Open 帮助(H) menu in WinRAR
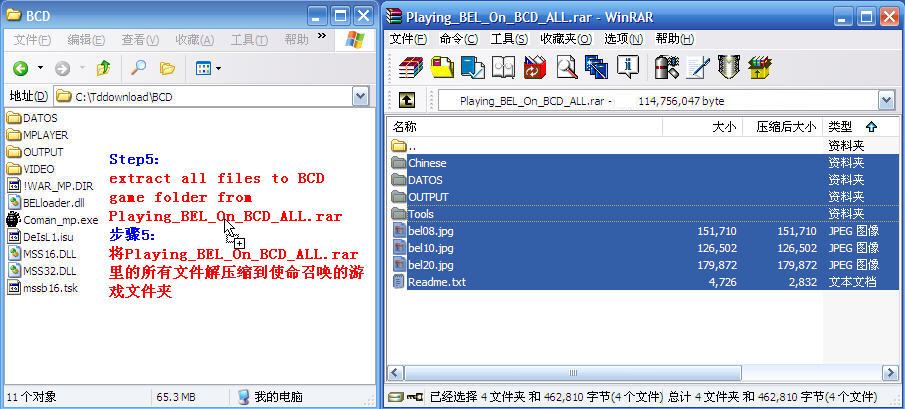This screenshot has width=905, height=409. tap(675, 39)
